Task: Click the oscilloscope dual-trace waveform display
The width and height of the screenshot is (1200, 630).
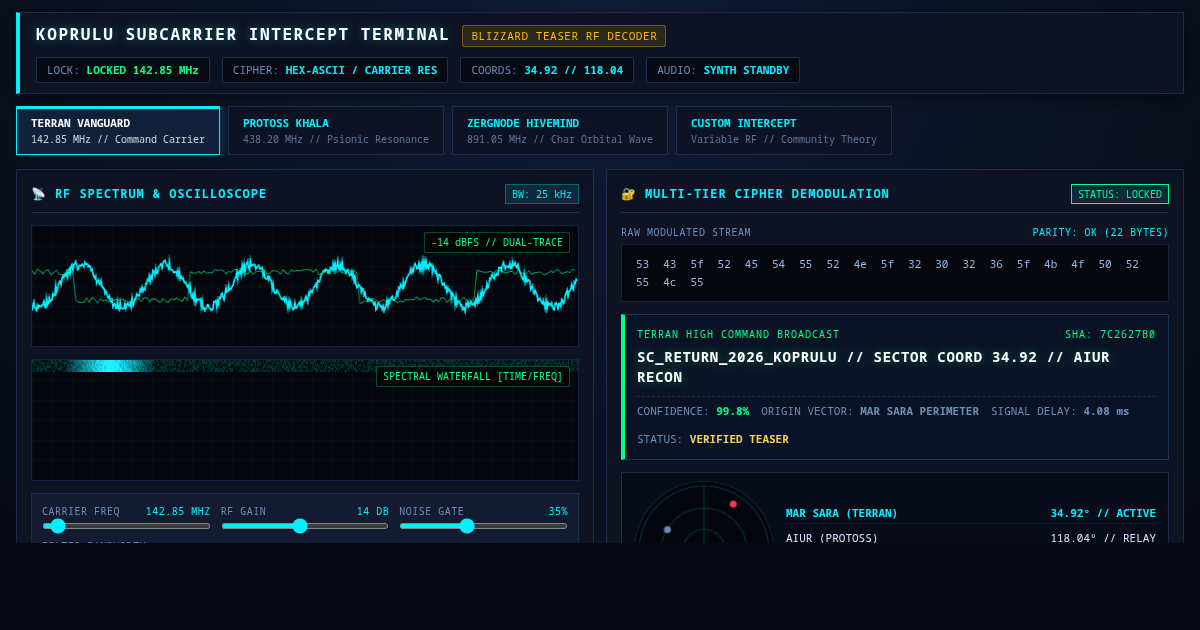Action: click(x=305, y=286)
